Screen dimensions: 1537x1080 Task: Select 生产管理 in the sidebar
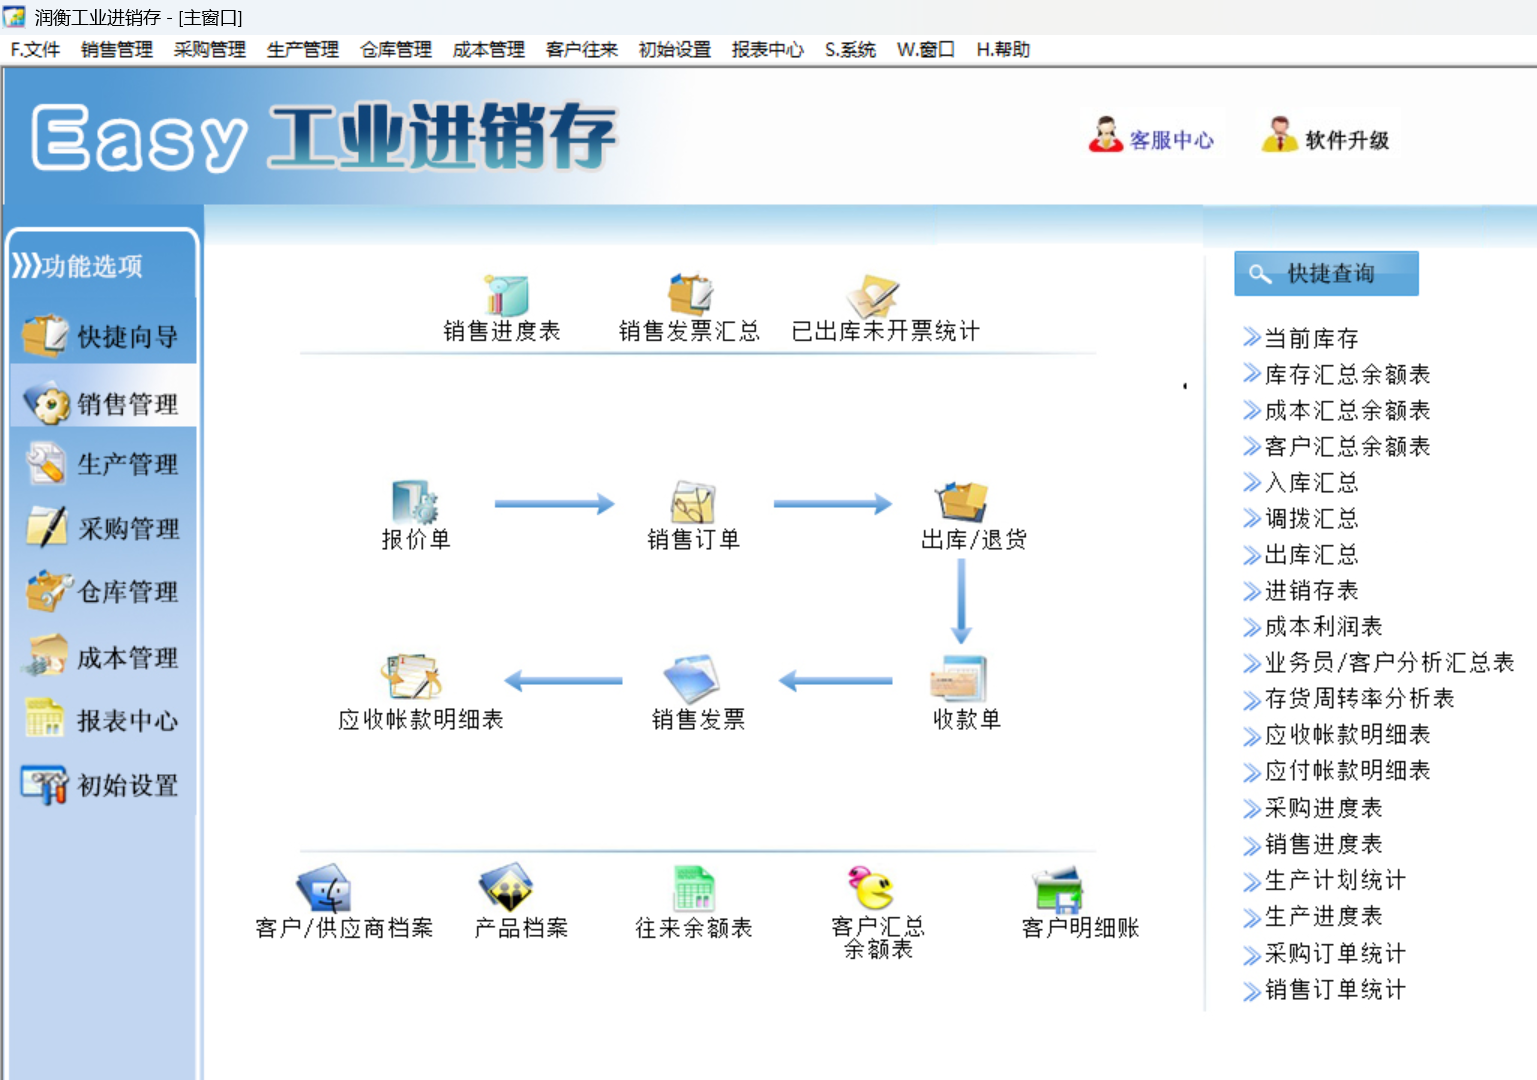[x=103, y=464]
